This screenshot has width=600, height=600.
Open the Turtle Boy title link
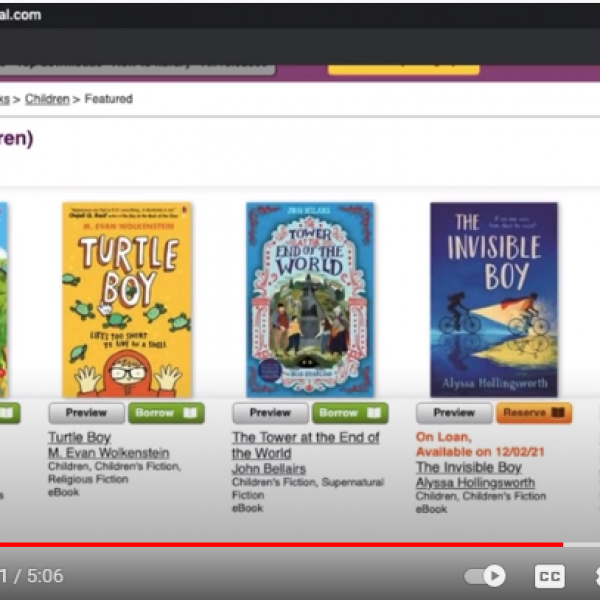click(80, 437)
